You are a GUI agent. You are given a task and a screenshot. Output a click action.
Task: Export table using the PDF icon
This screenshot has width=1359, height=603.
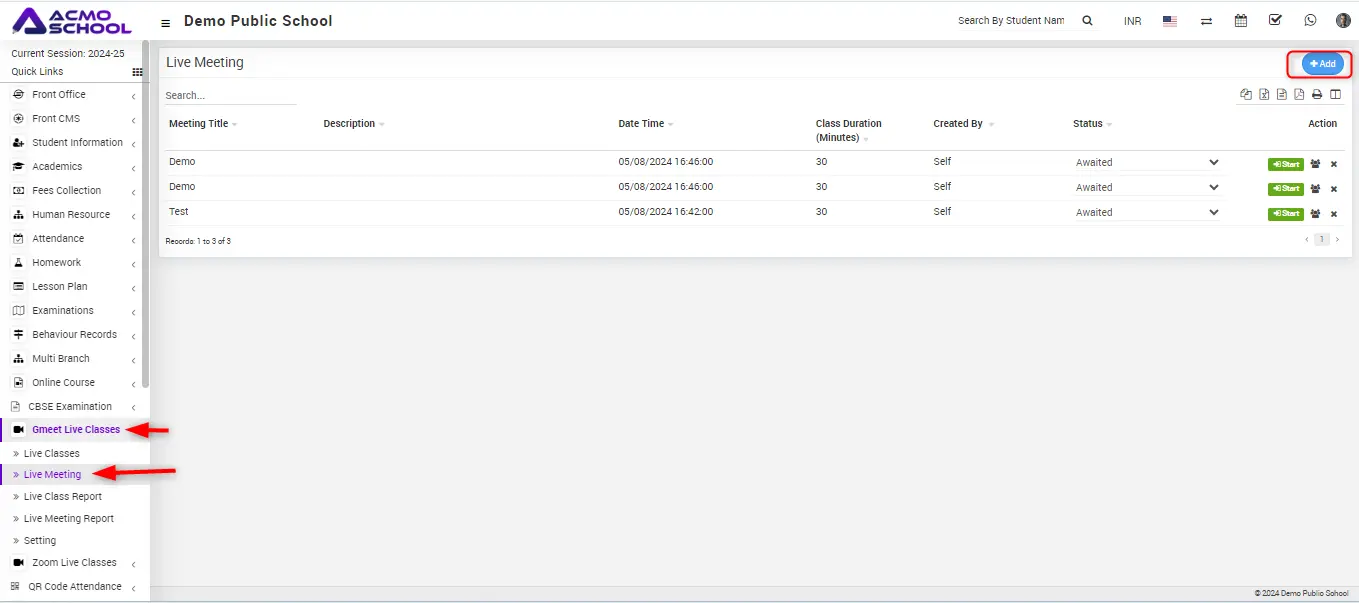[1299, 95]
